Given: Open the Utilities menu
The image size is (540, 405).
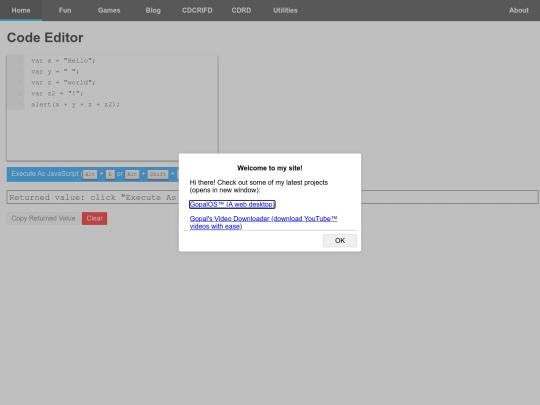Looking at the screenshot, I should (x=285, y=10).
